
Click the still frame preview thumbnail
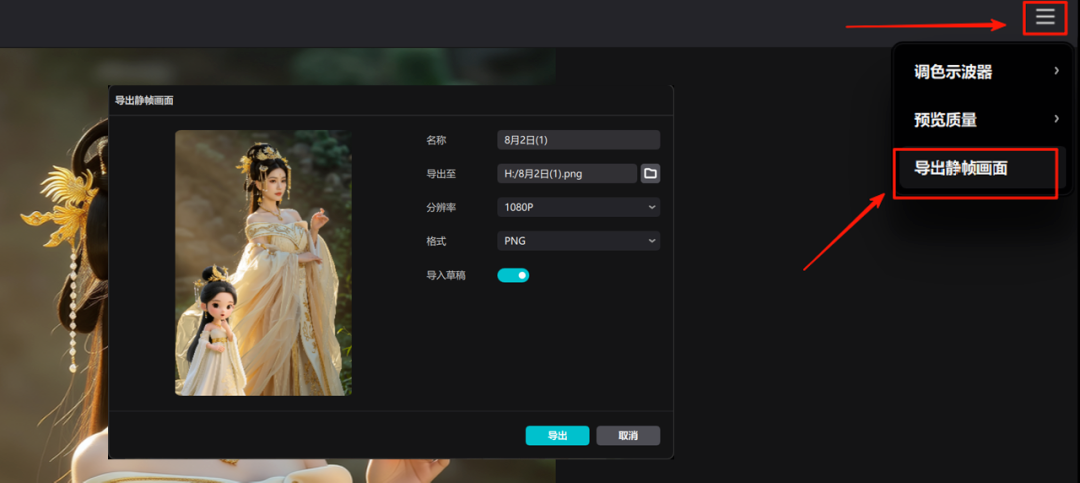click(x=263, y=263)
